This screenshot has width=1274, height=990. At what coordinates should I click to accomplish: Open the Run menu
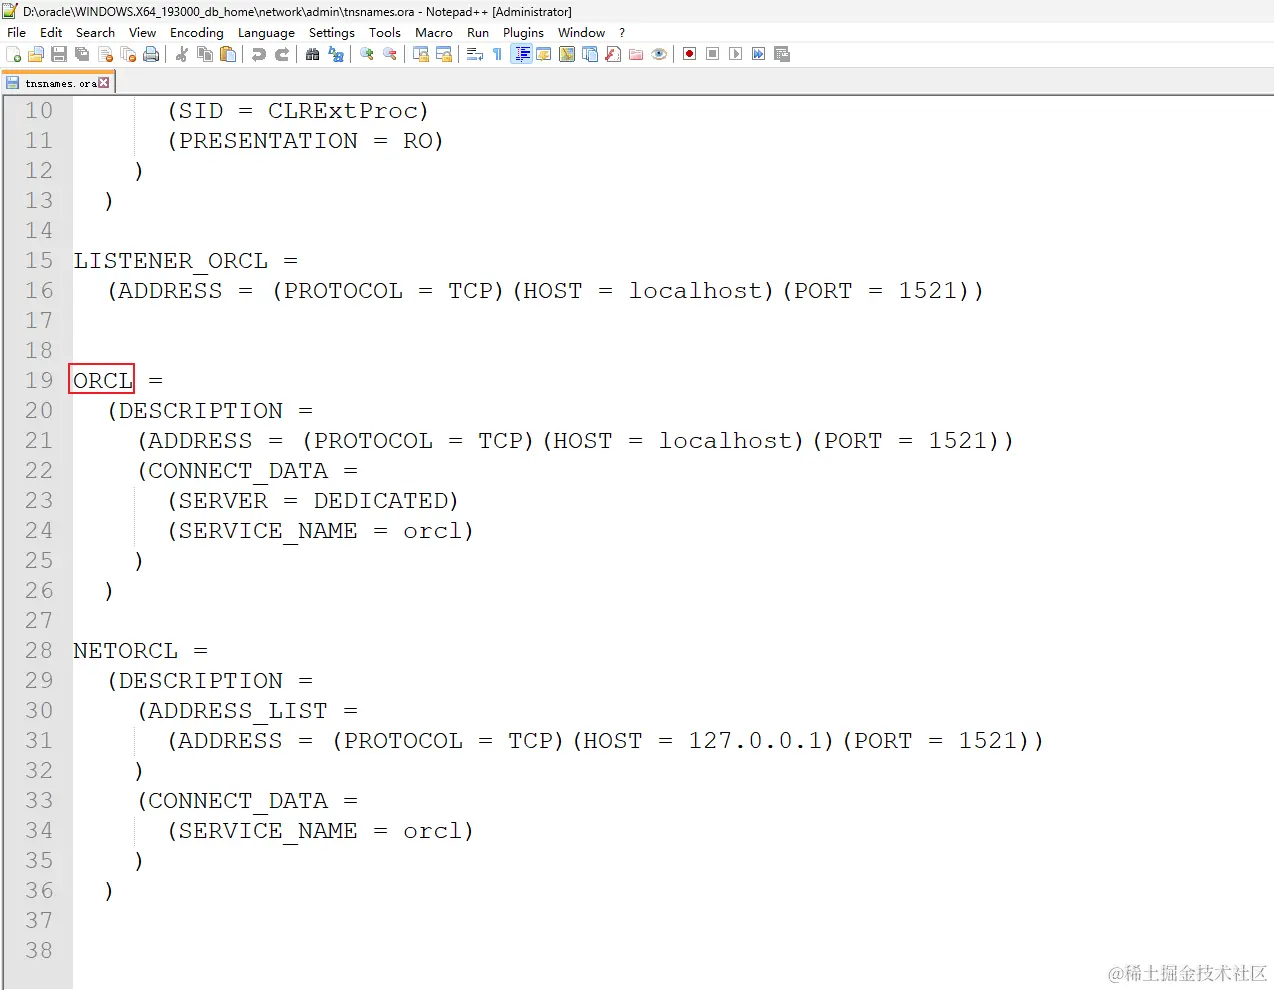pyautogui.click(x=478, y=32)
